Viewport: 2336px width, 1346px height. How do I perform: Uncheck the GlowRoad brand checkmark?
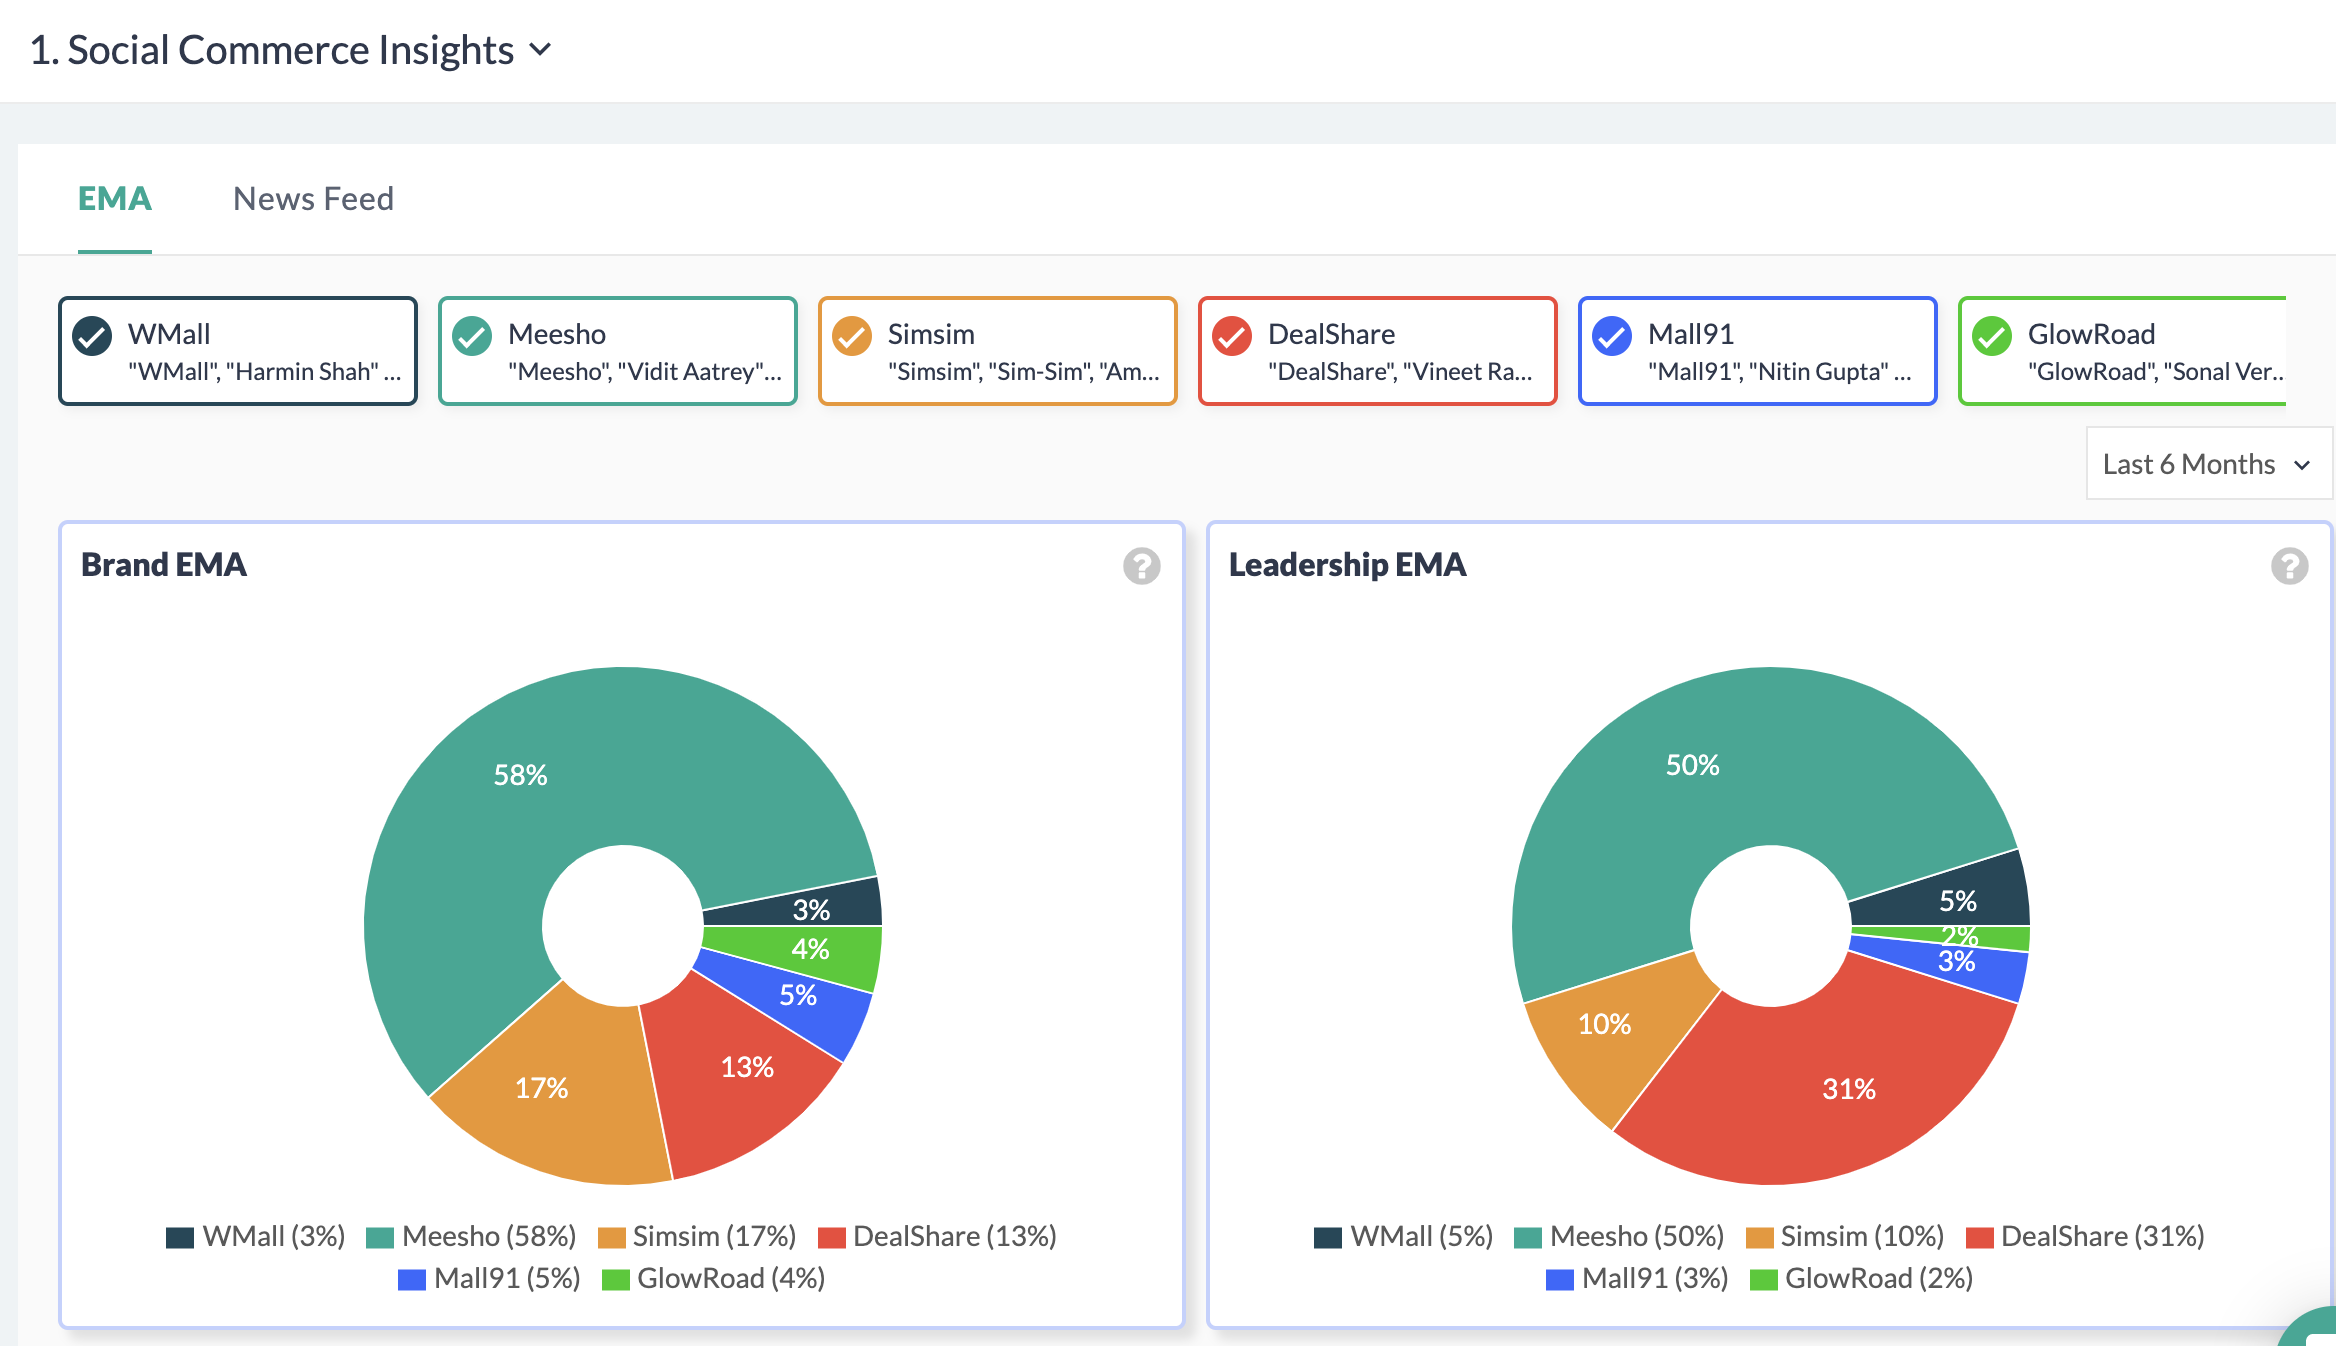tap(1992, 336)
